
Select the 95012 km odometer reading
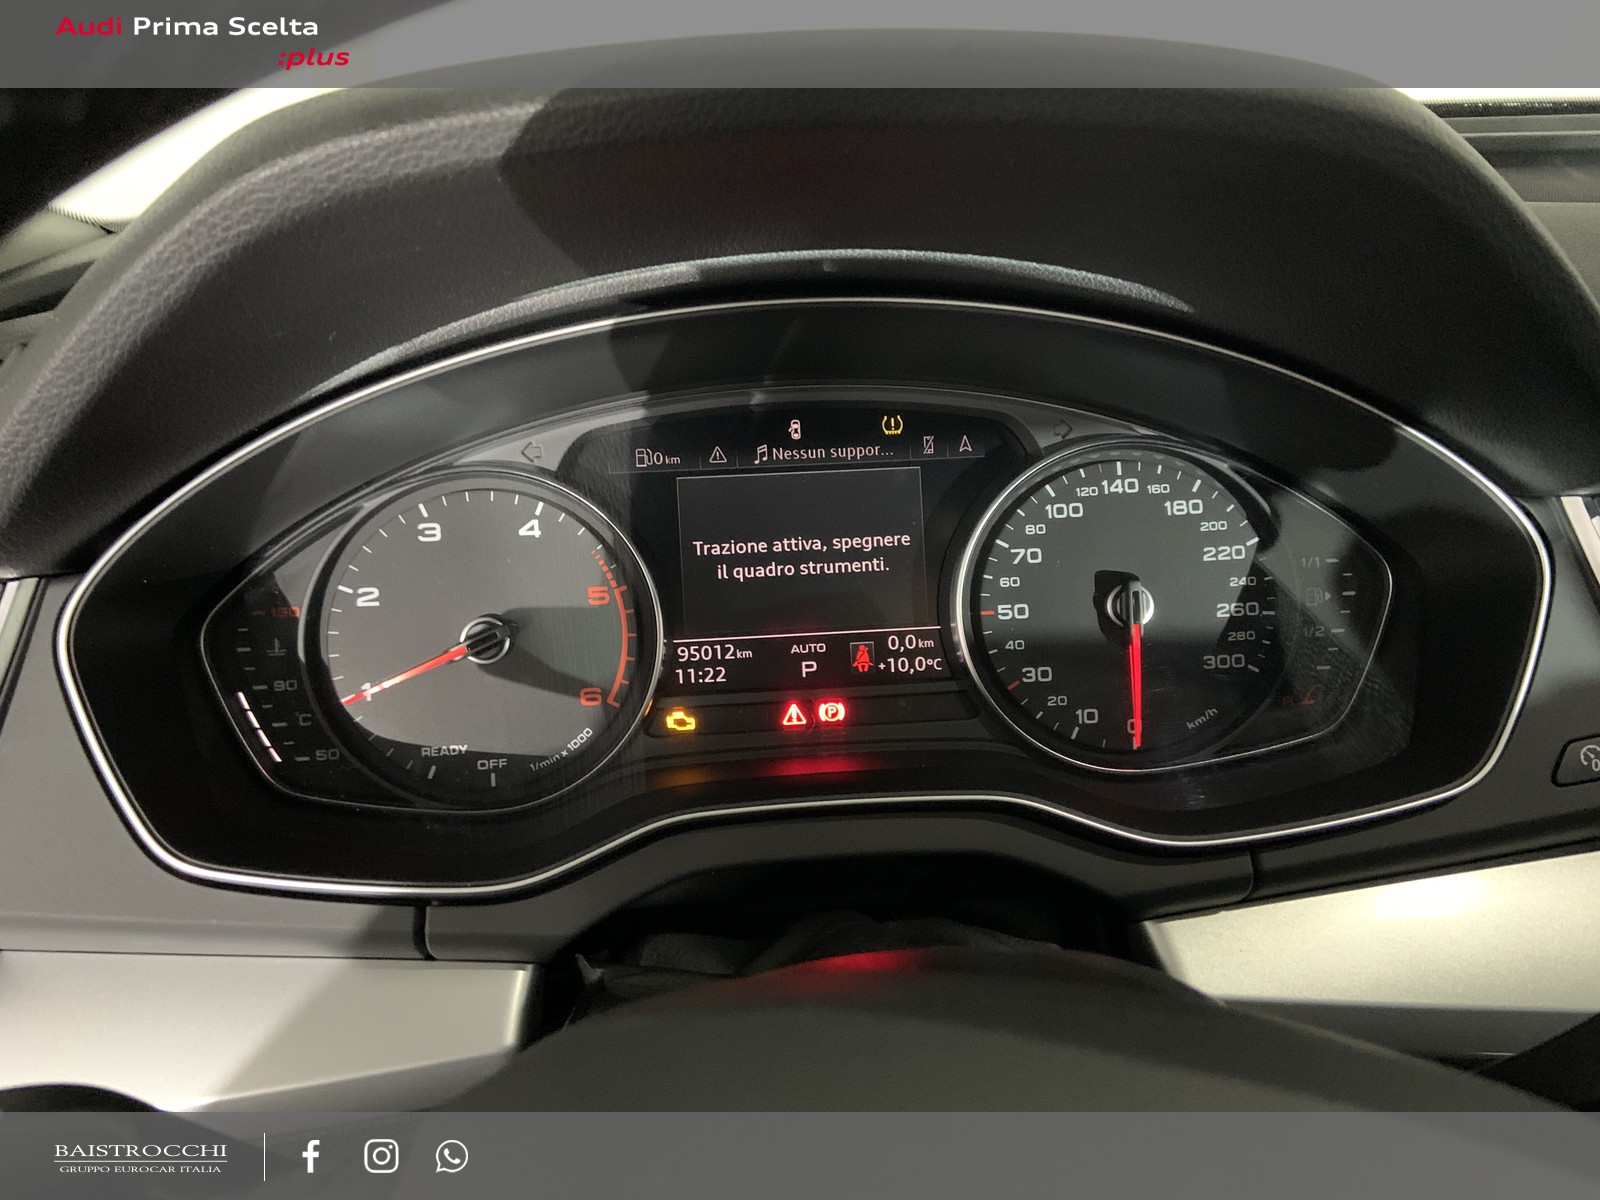pos(714,653)
